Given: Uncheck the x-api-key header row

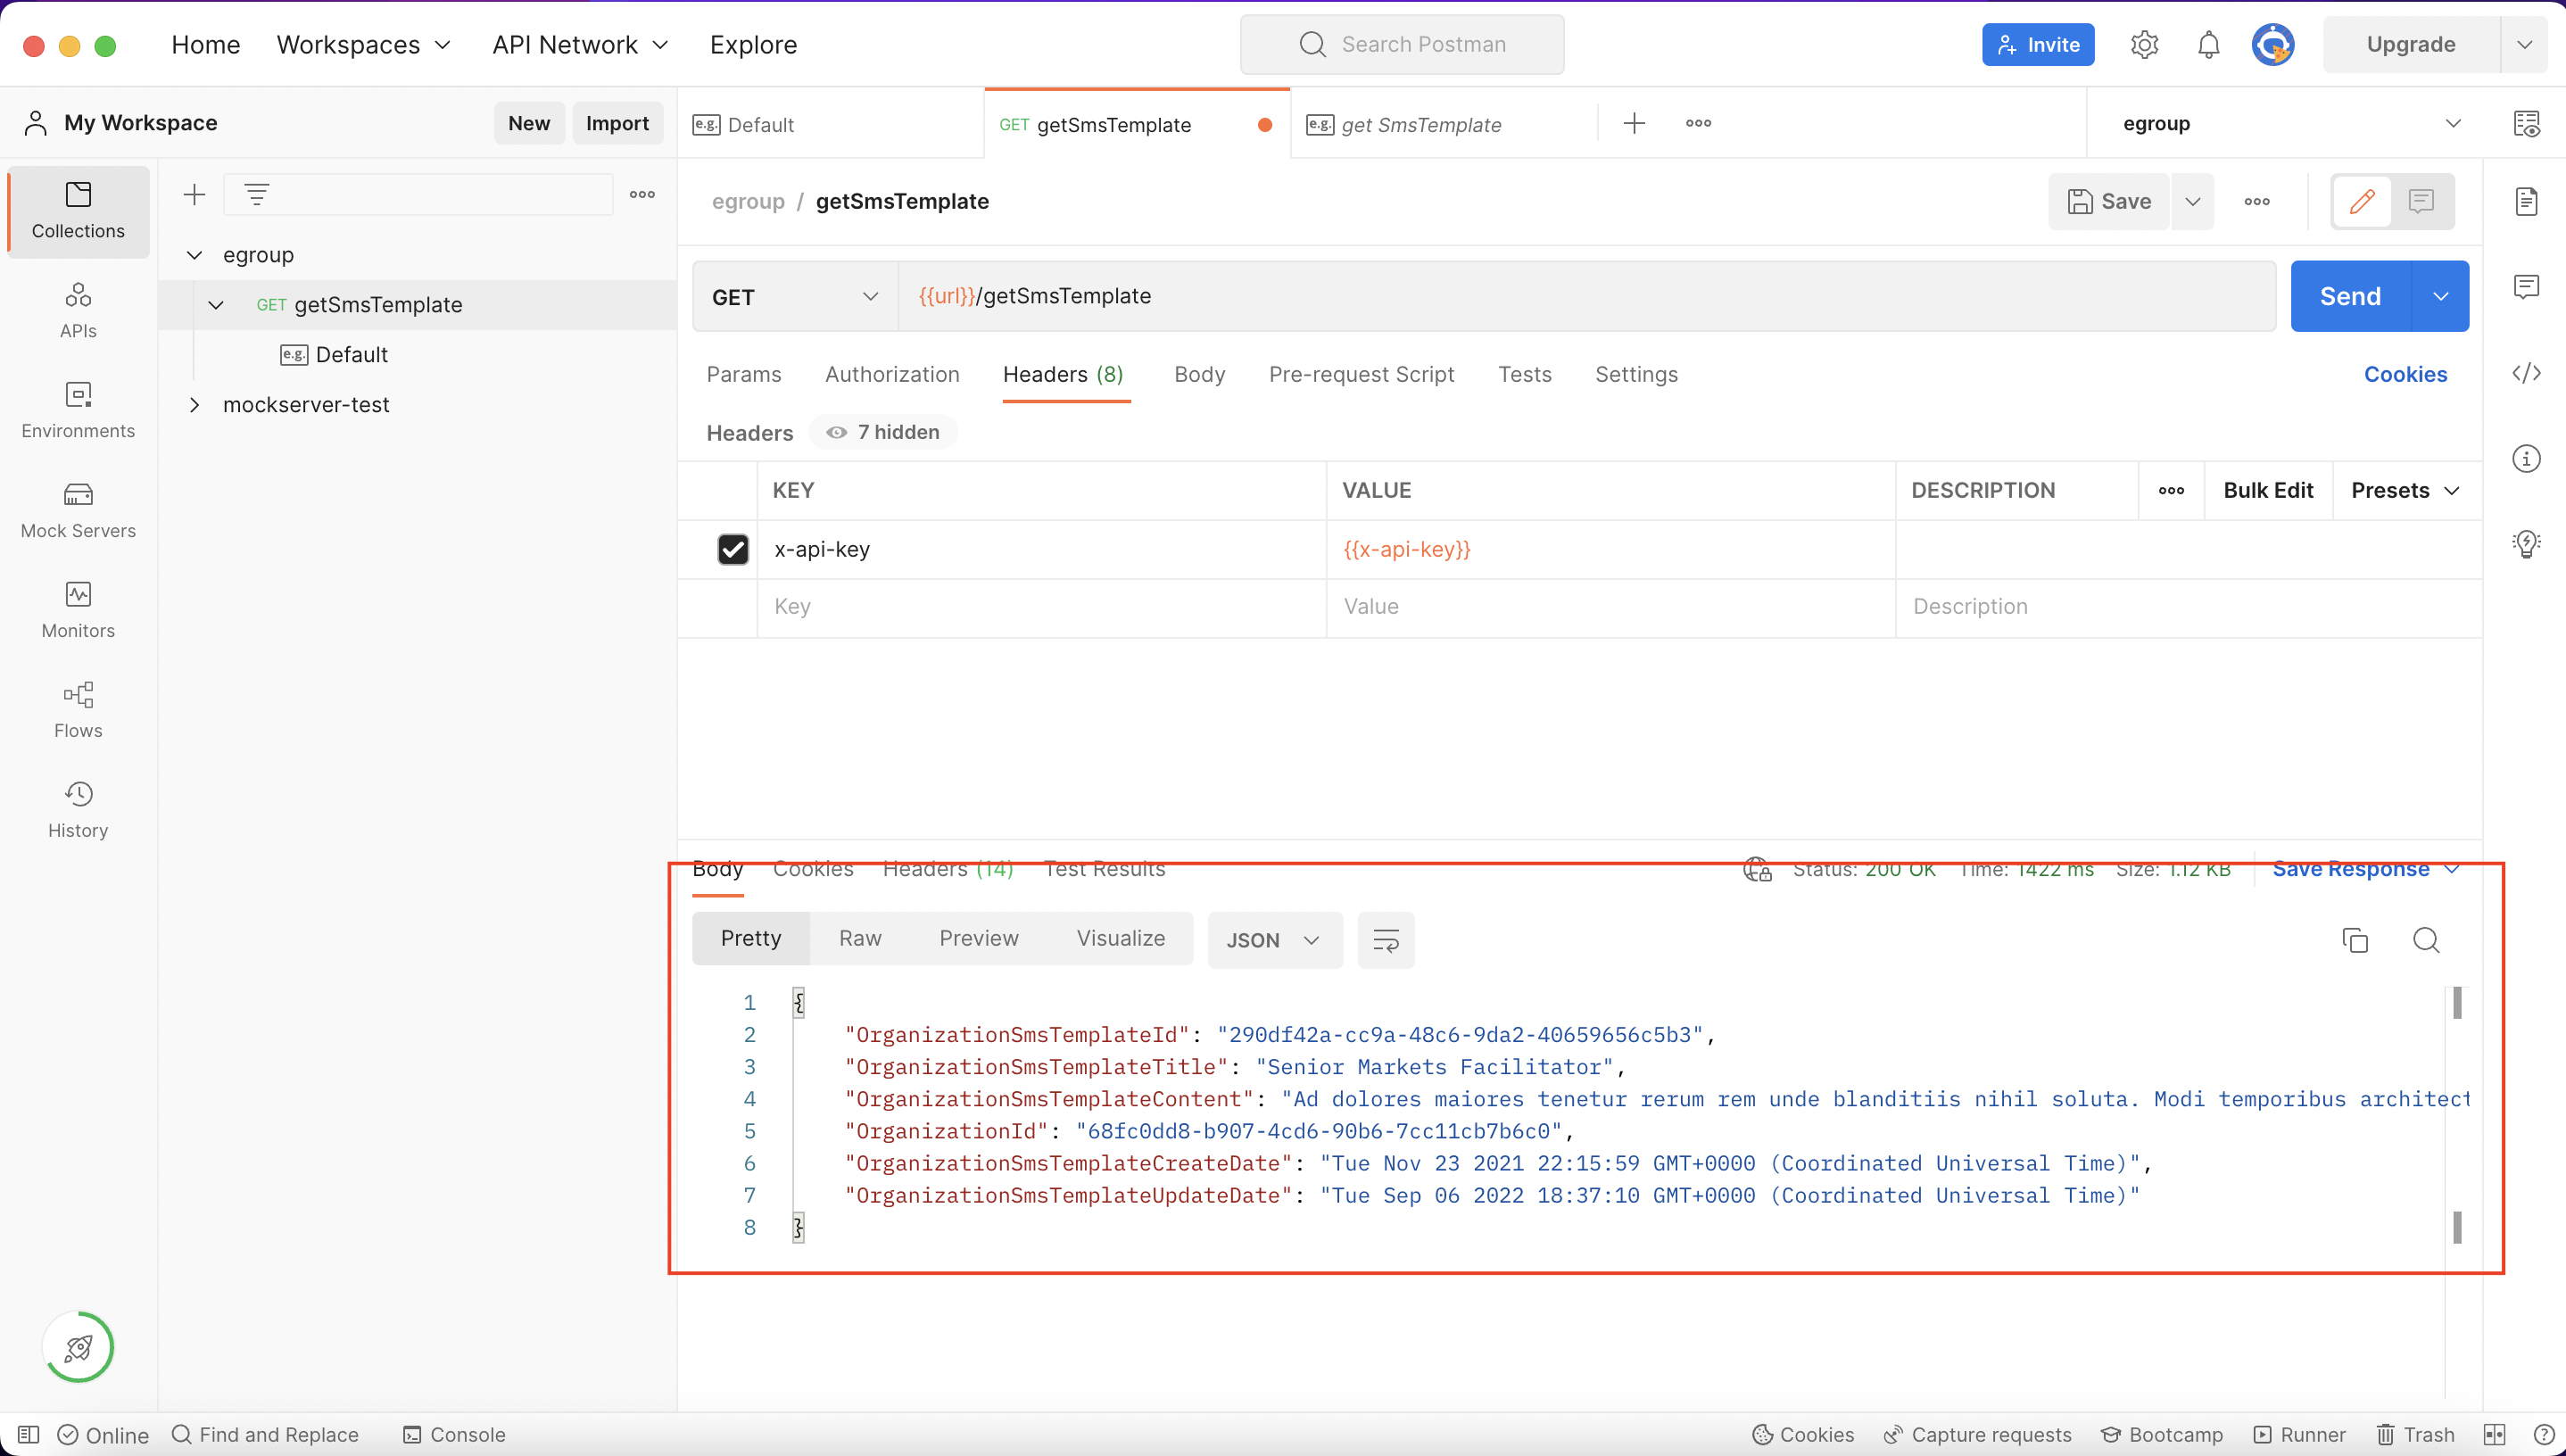Looking at the screenshot, I should point(733,549).
